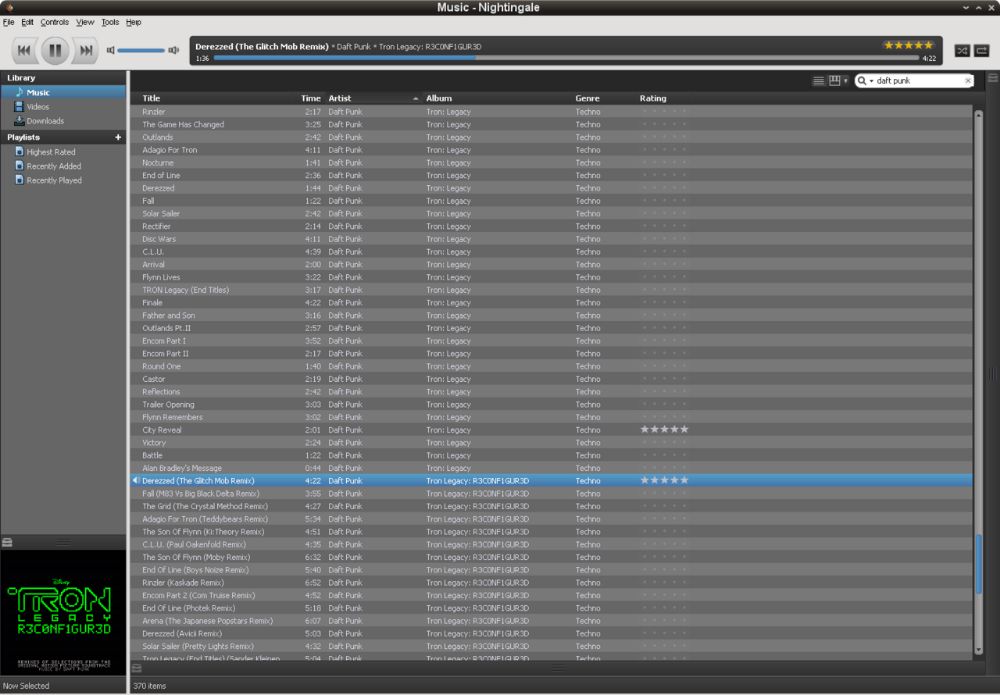Click into the search field
The width and height of the screenshot is (1000, 695).
point(918,81)
